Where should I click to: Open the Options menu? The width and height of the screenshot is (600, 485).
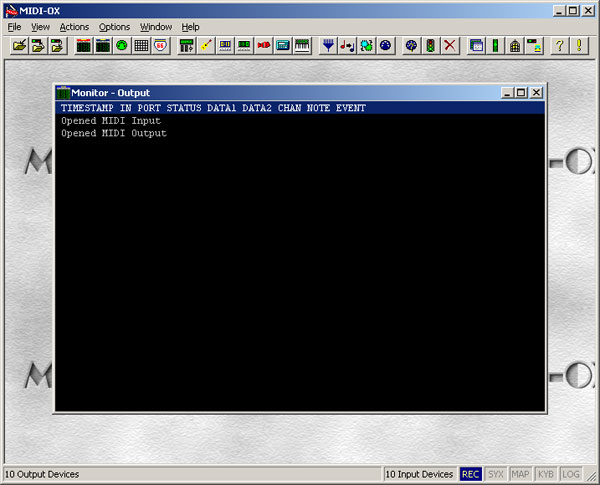click(114, 27)
